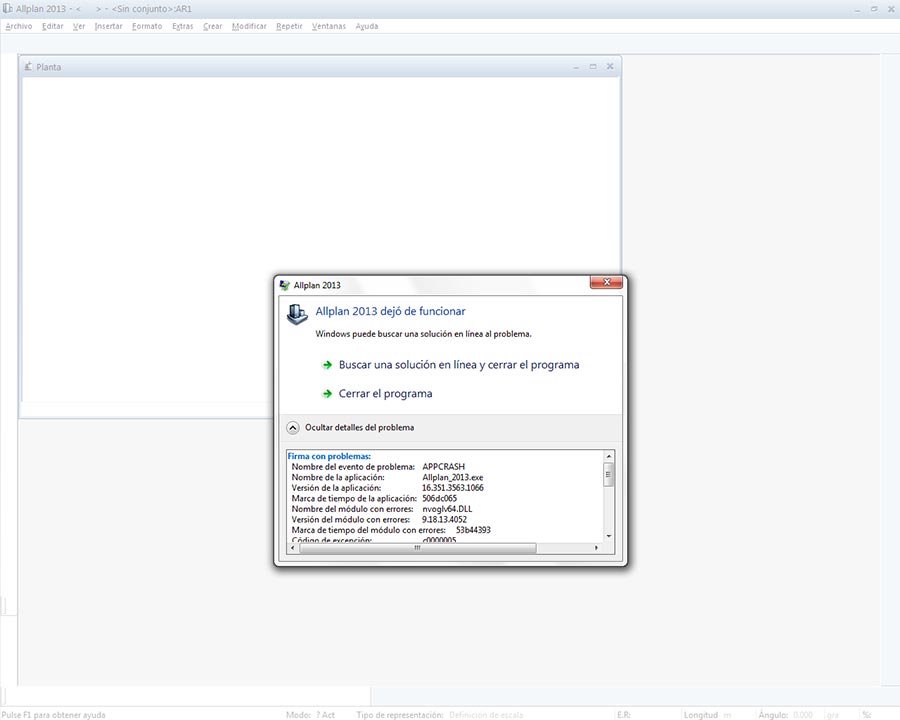900x720 pixels.
Task: Open the Ventanas menu
Action: 329,26
